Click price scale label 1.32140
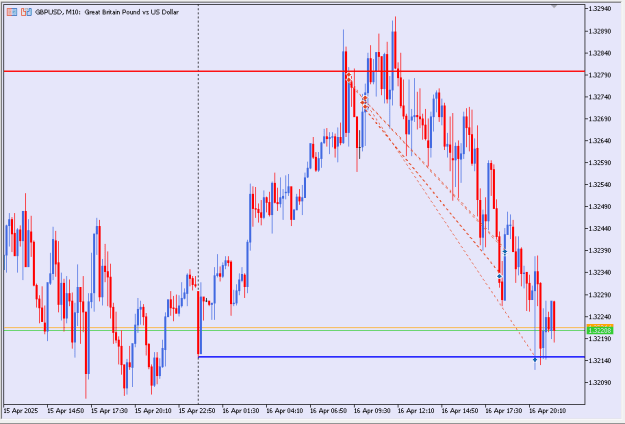This screenshot has height=424, width=625. 599,360
